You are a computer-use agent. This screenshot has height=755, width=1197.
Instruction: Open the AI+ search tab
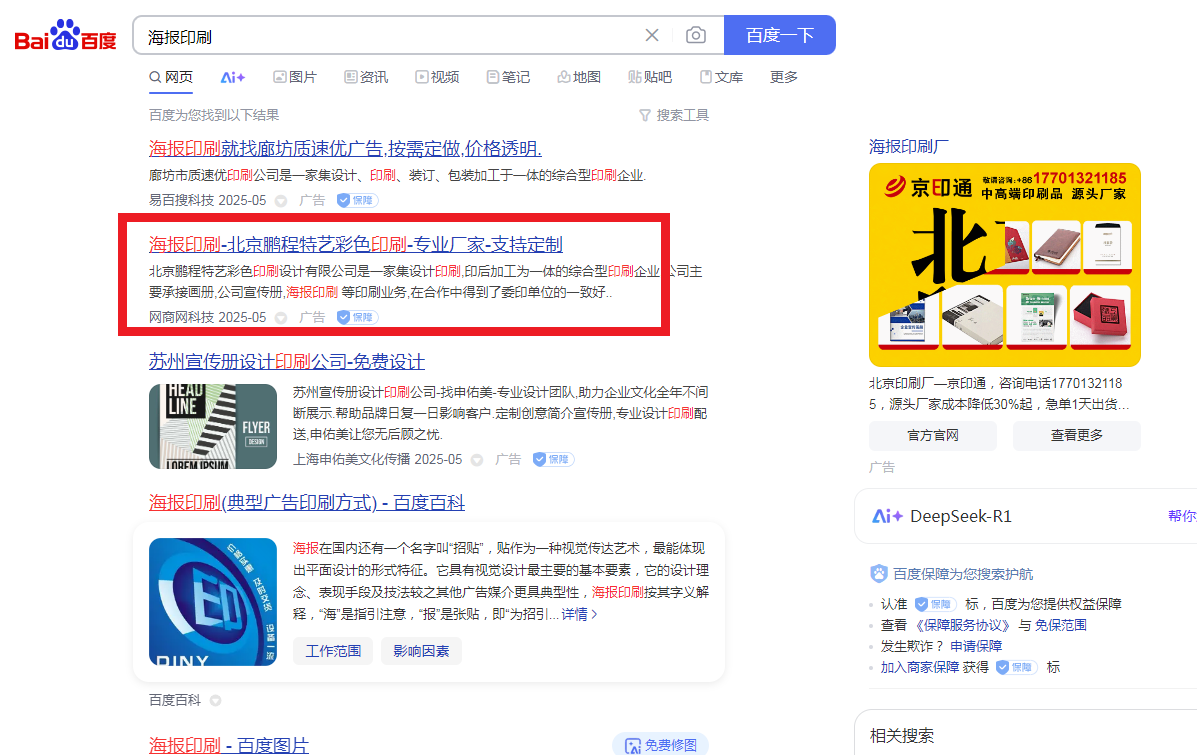(x=233, y=77)
